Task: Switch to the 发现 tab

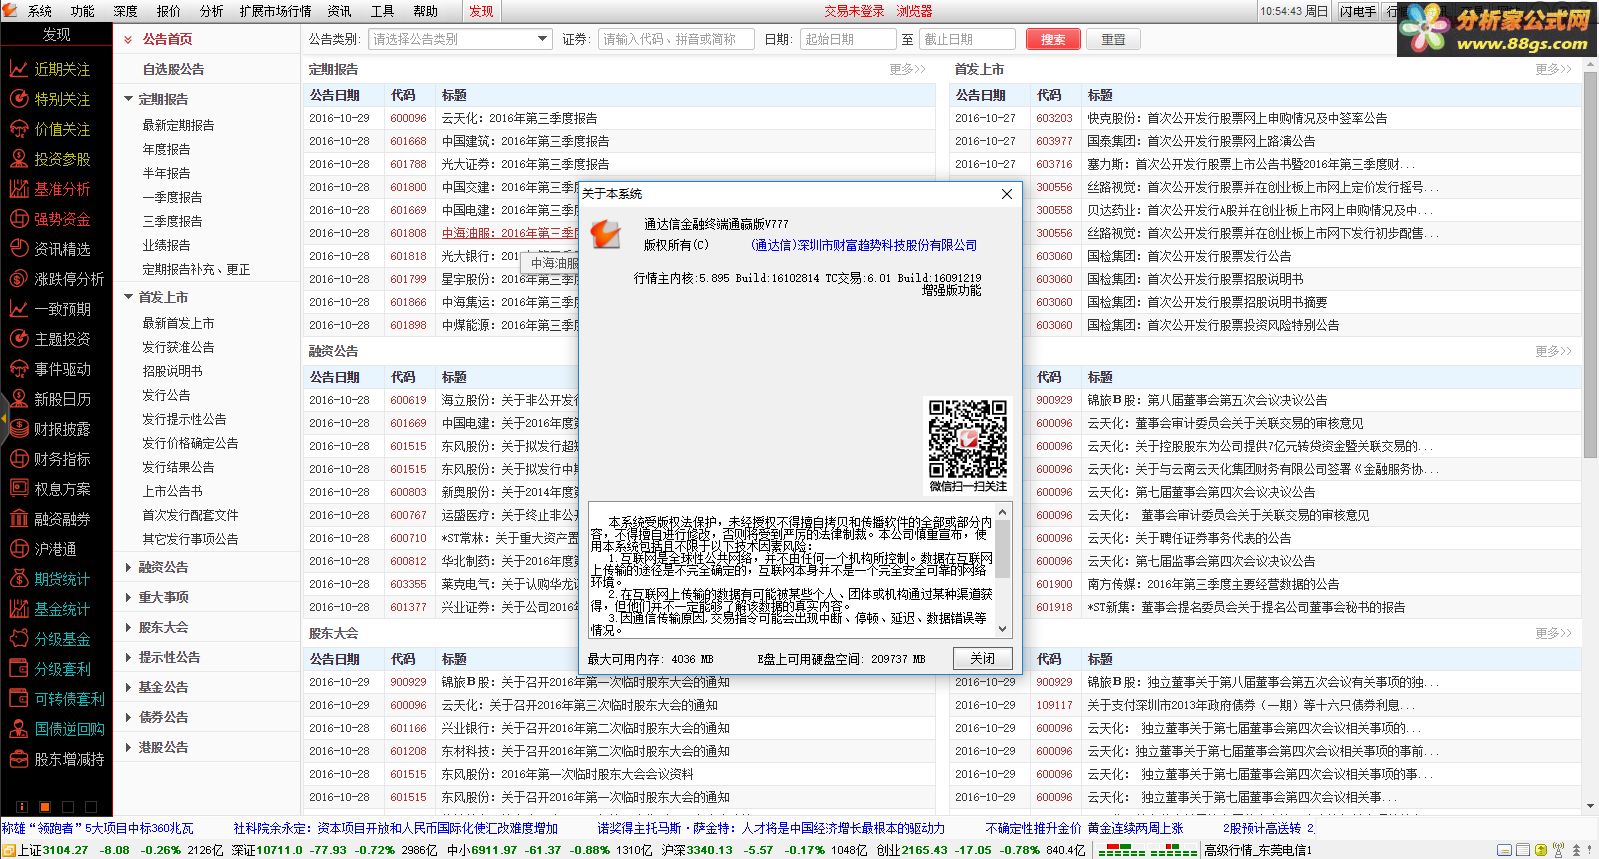Action: (x=481, y=11)
